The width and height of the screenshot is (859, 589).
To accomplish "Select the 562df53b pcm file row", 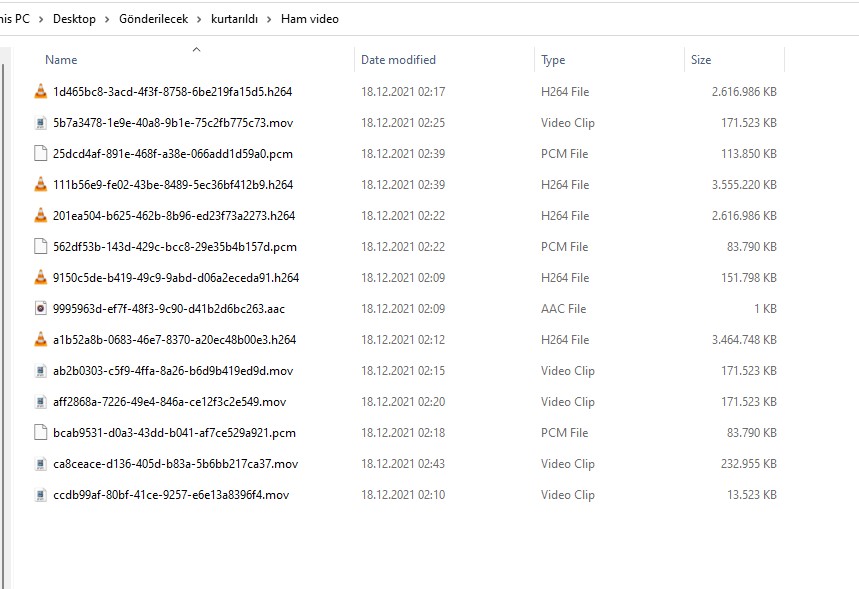I will click(174, 247).
